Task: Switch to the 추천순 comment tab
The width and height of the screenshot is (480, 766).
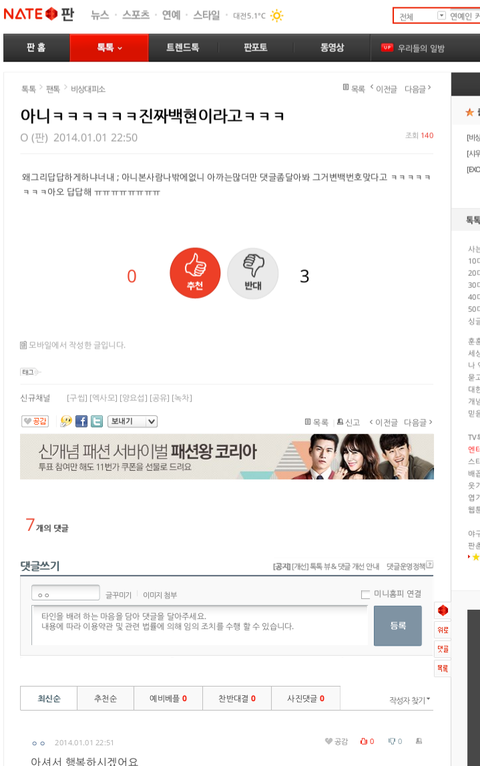Action: click(x=105, y=699)
